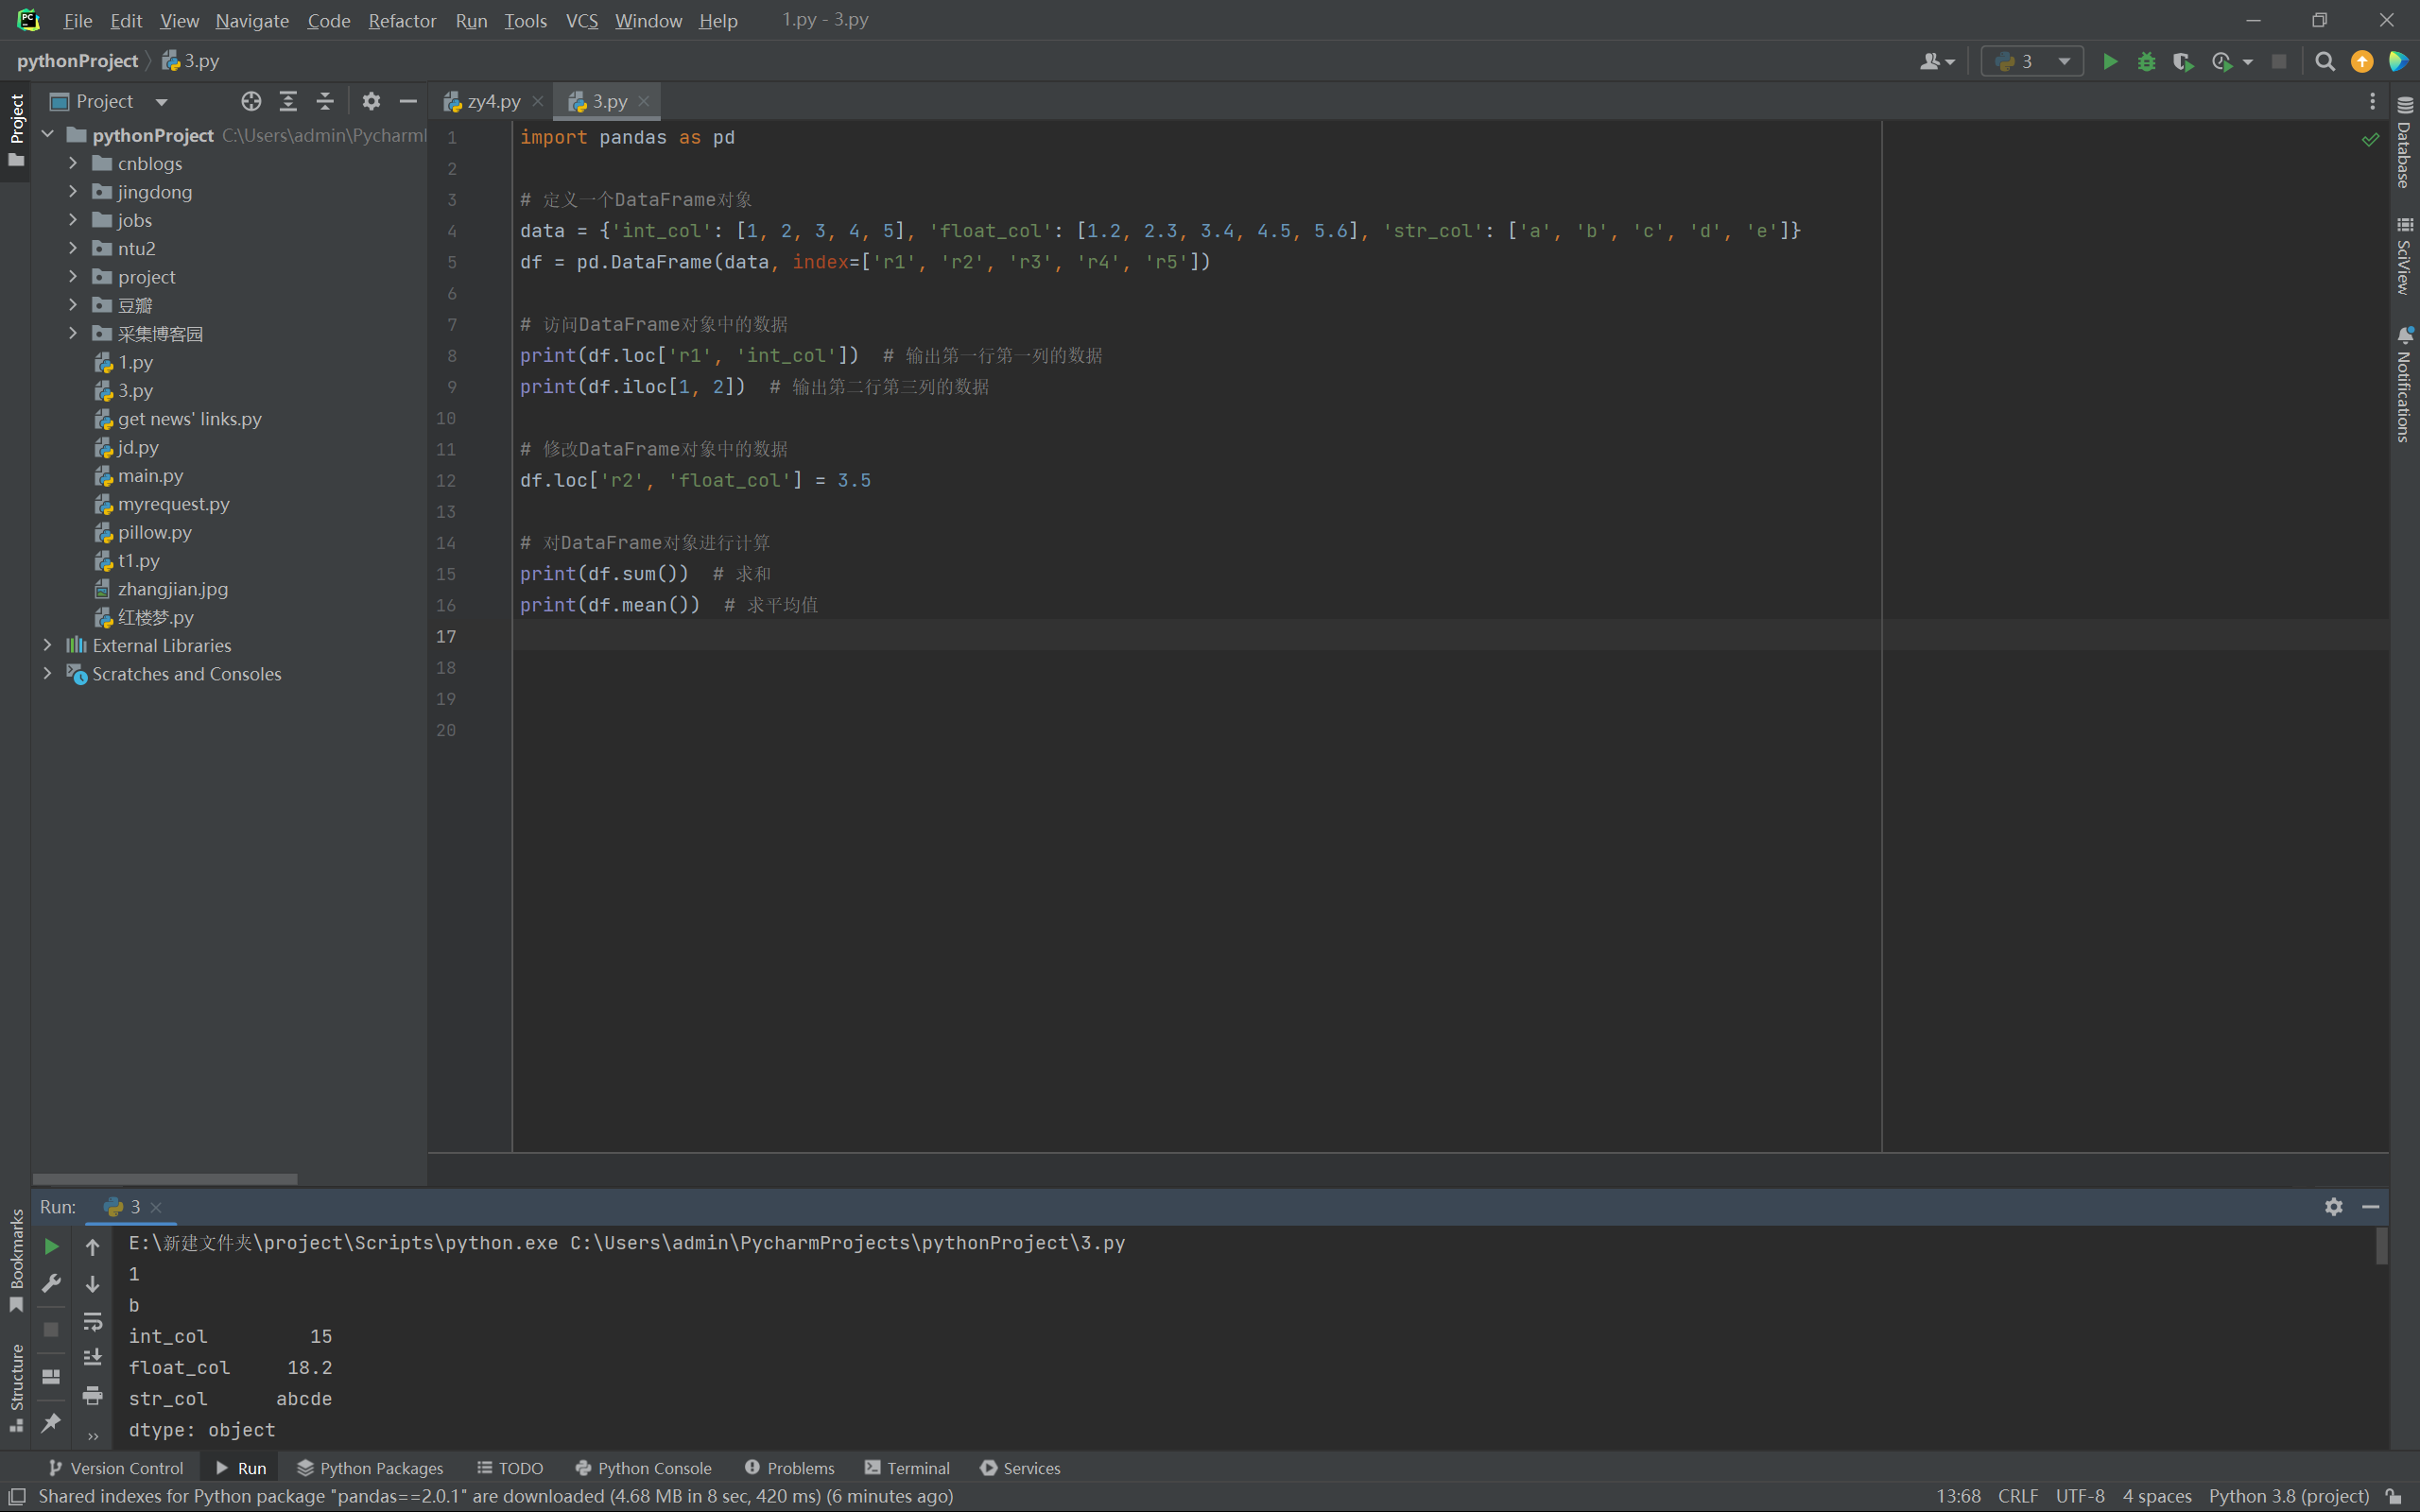Start debugging with the bug icon
The height and width of the screenshot is (1512, 2420).
tap(2146, 62)
